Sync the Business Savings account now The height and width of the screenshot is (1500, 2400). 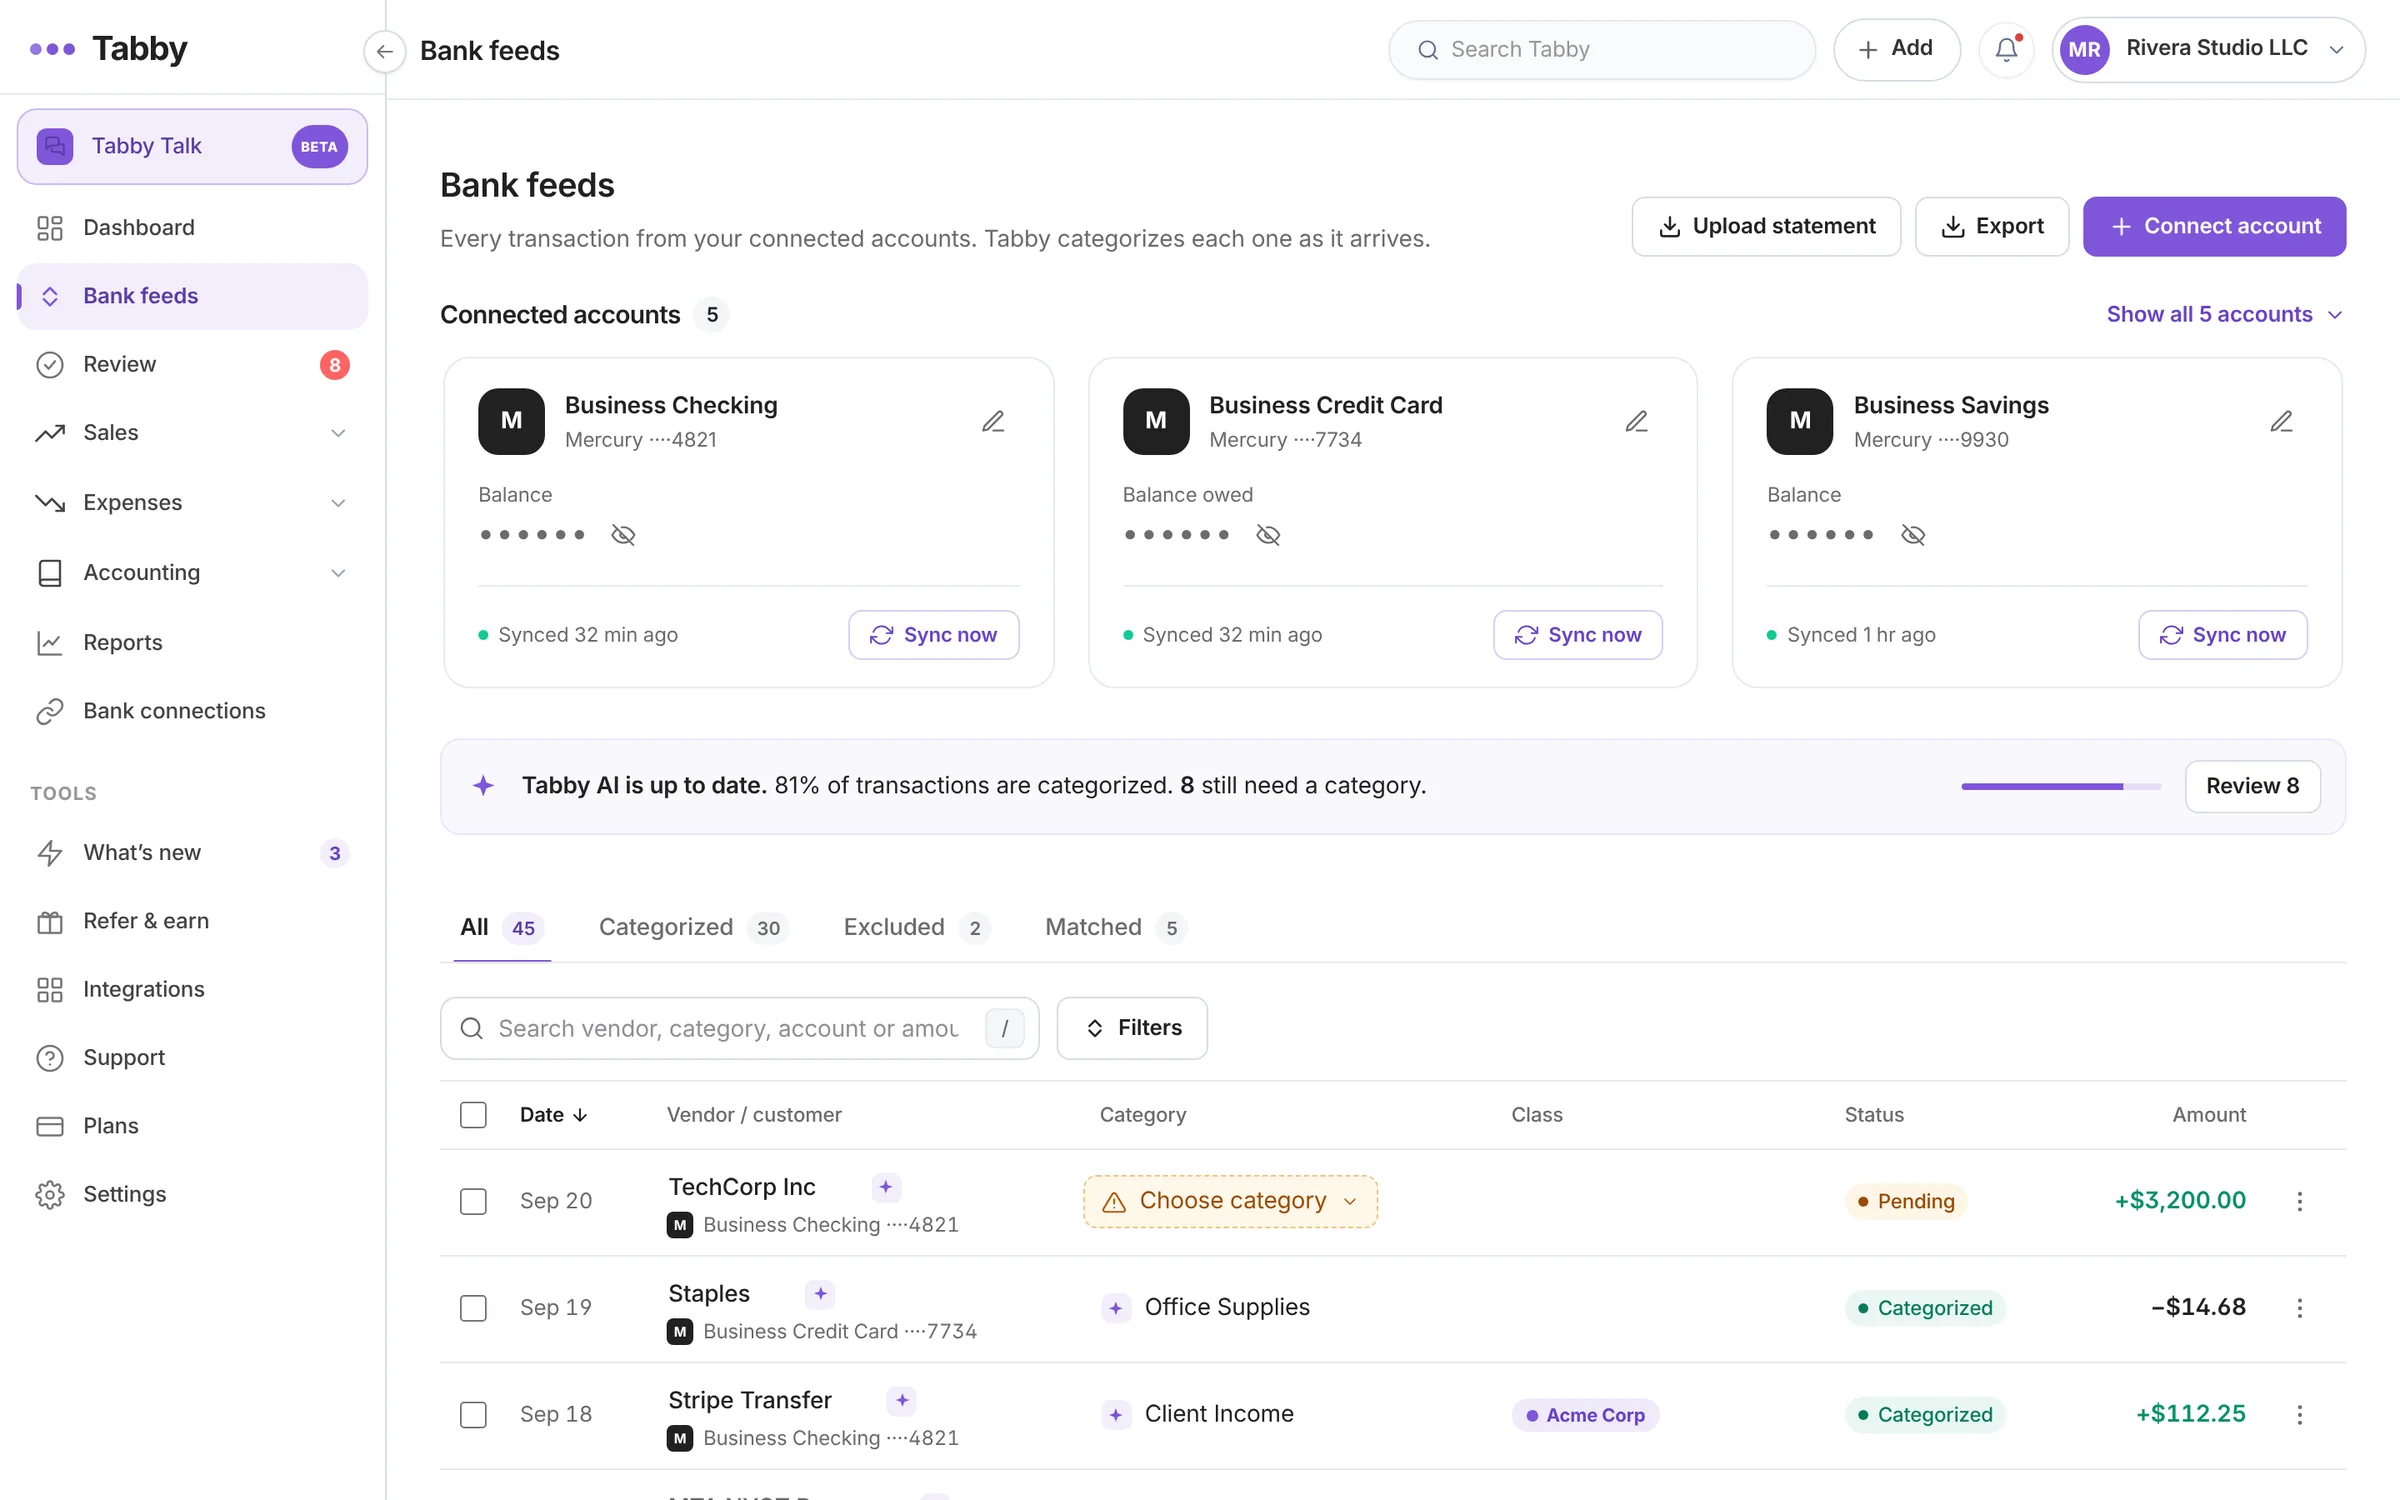[x=2222, y=635]
